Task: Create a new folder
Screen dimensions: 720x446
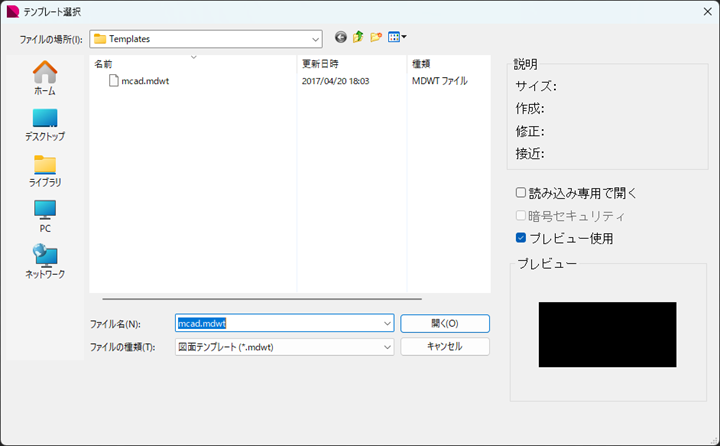Action: click(376, 37)
